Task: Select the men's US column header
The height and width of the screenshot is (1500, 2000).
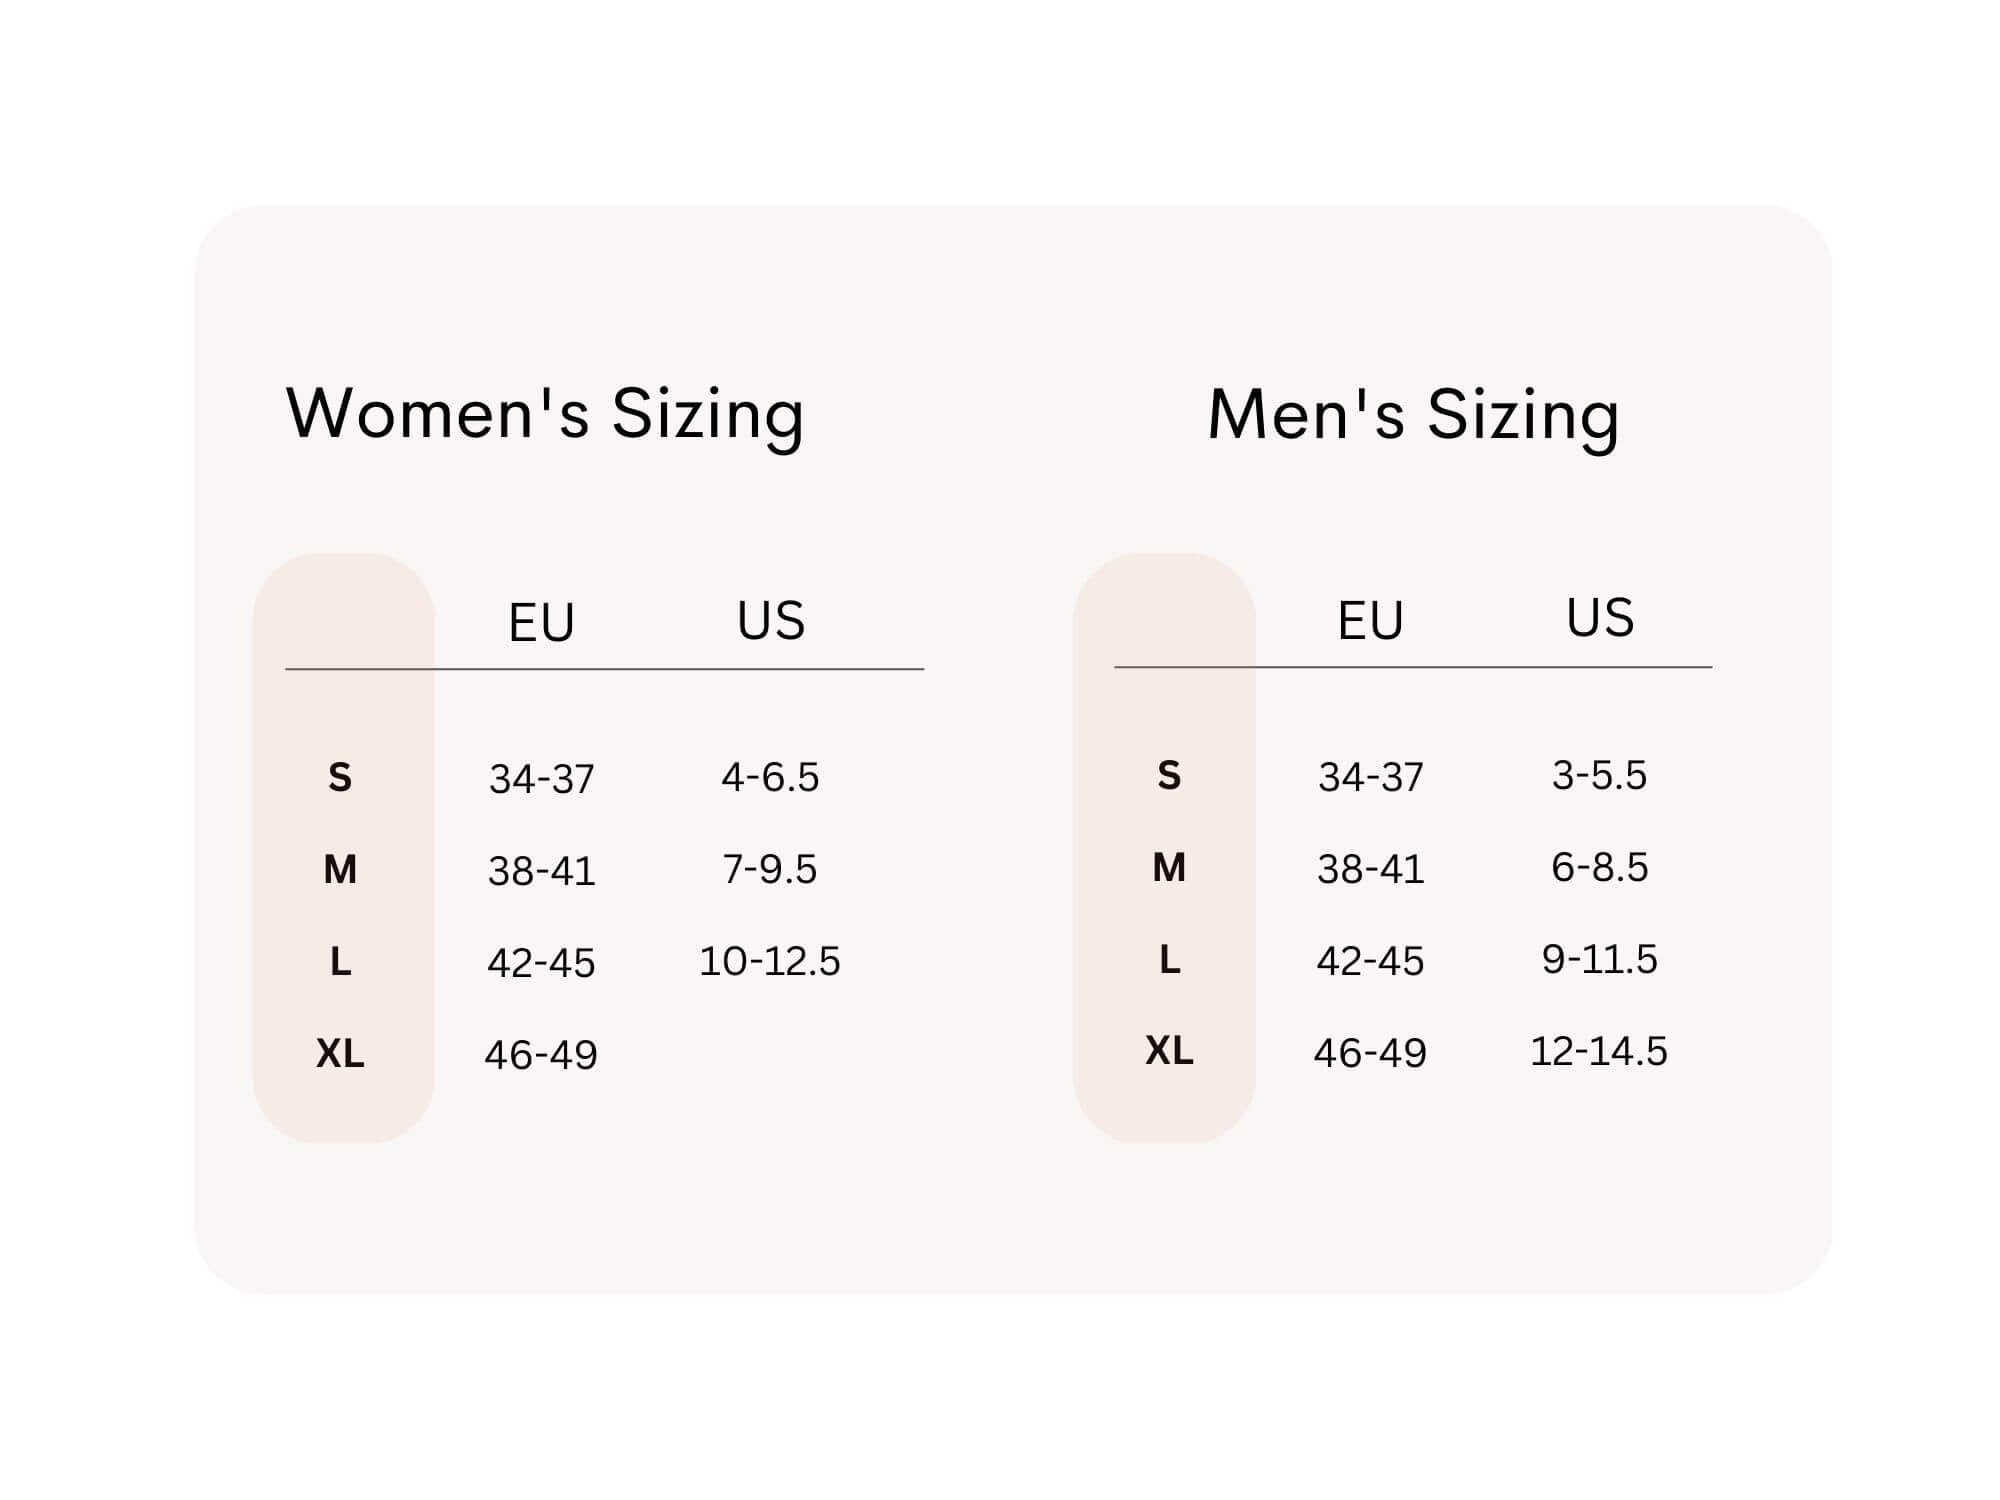Action: pos(1599,617)
